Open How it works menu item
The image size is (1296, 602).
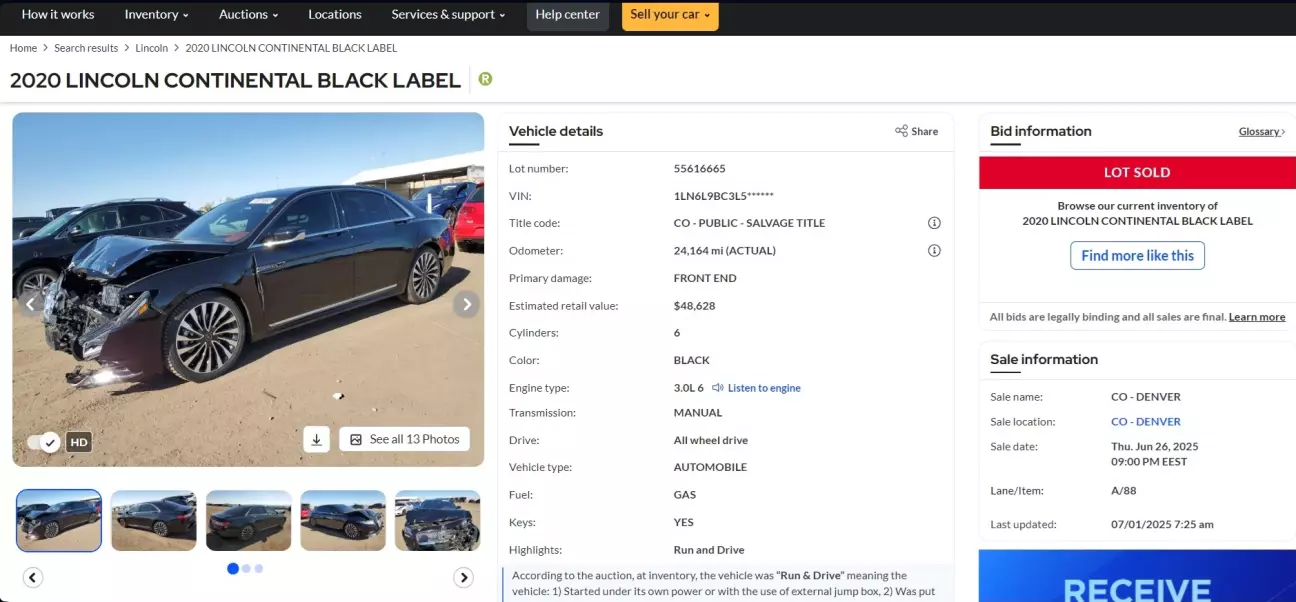click(58, 15)
